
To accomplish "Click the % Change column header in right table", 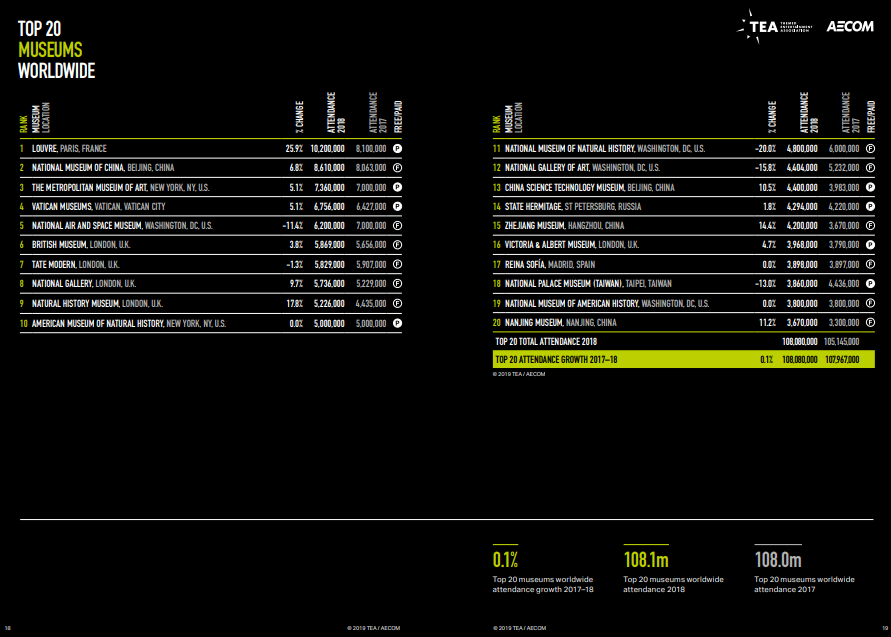I will (x=773, y=116).
